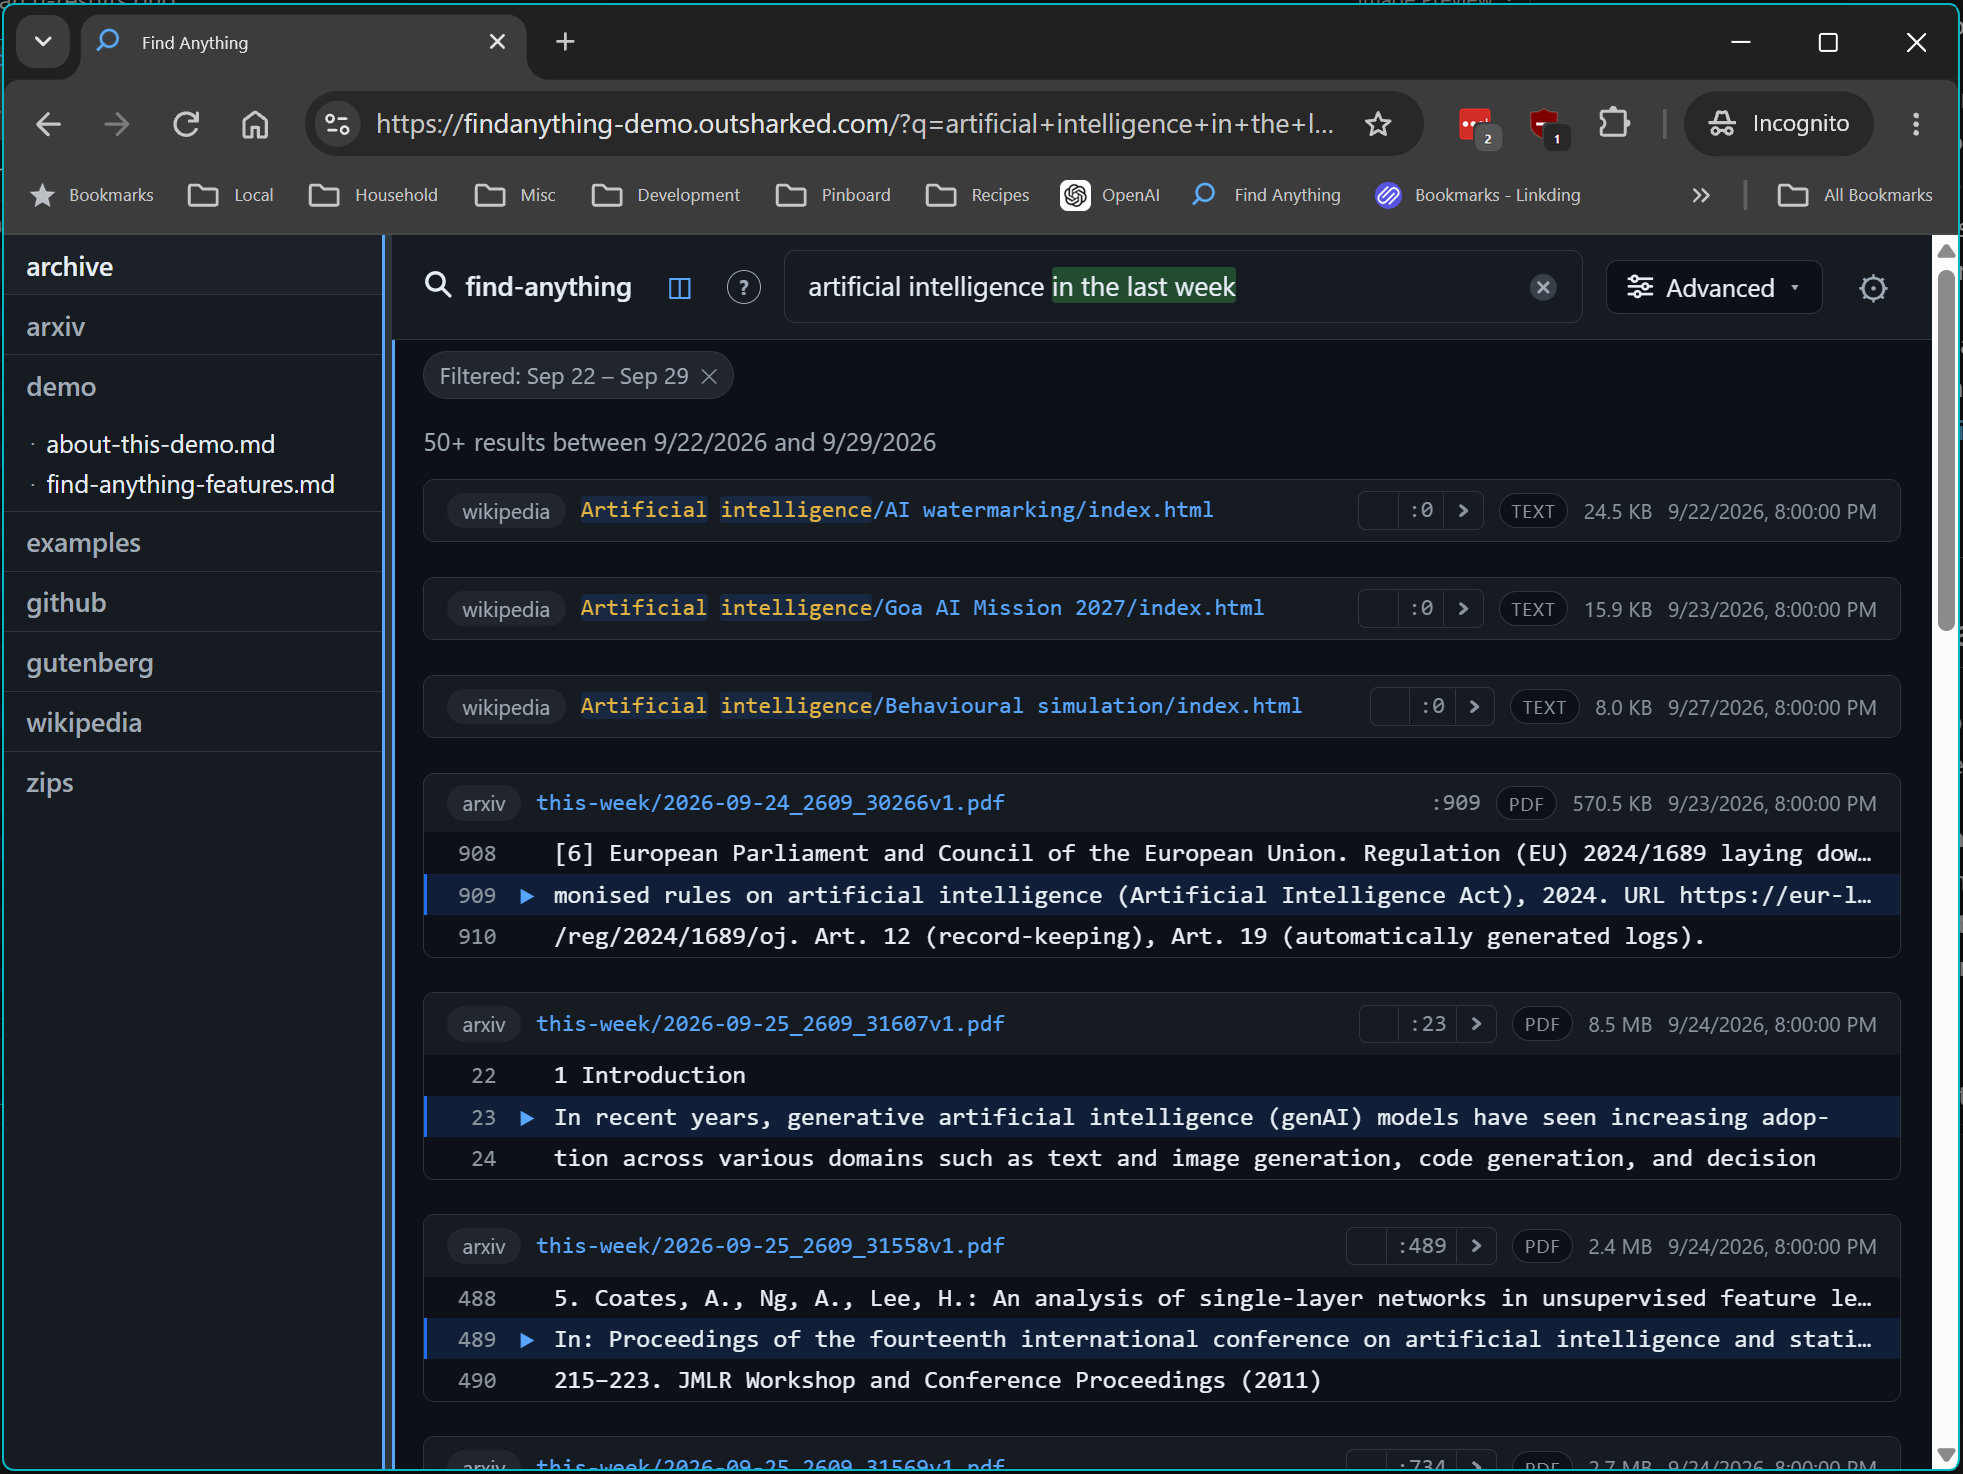The height and width of the screenshot is (1474, 1963).
Task: Open the 2609_30266v1.pdf result link
Action: pos(770,803)
